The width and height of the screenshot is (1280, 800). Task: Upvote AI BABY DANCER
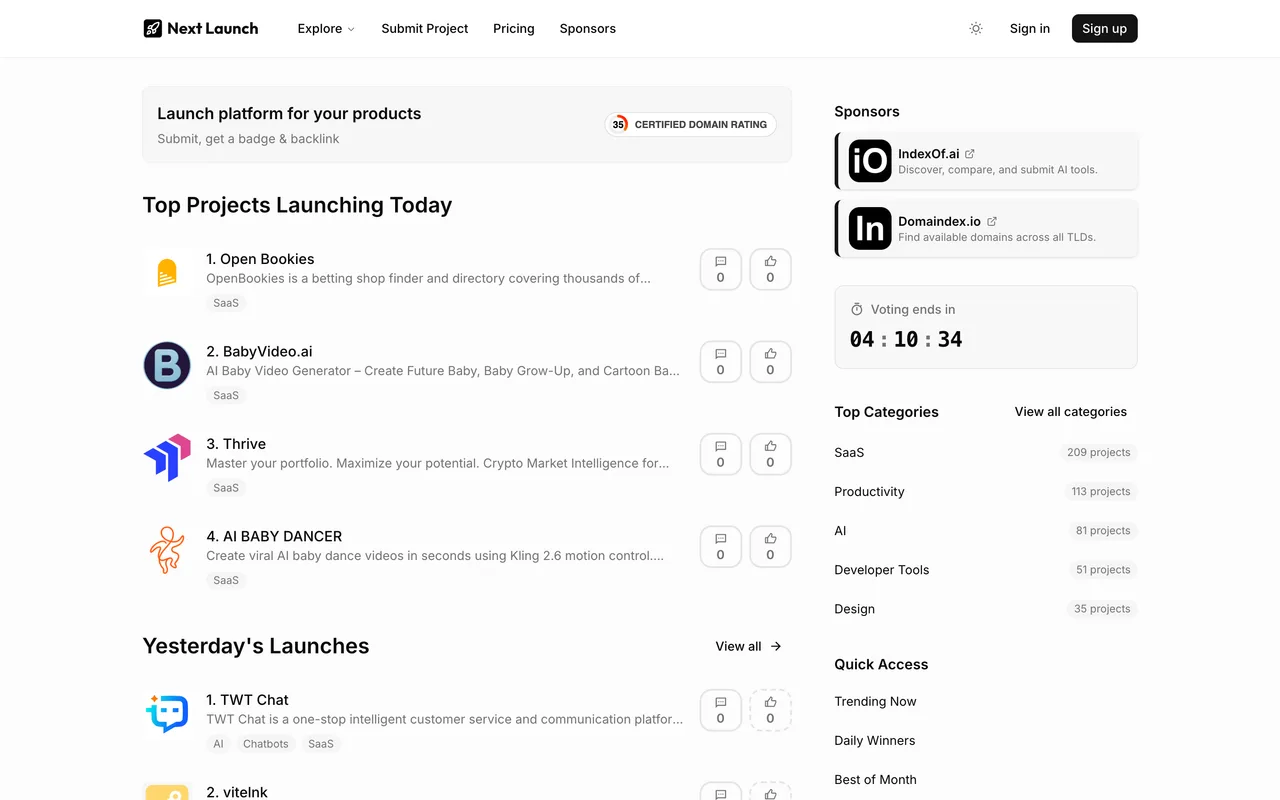770,546
